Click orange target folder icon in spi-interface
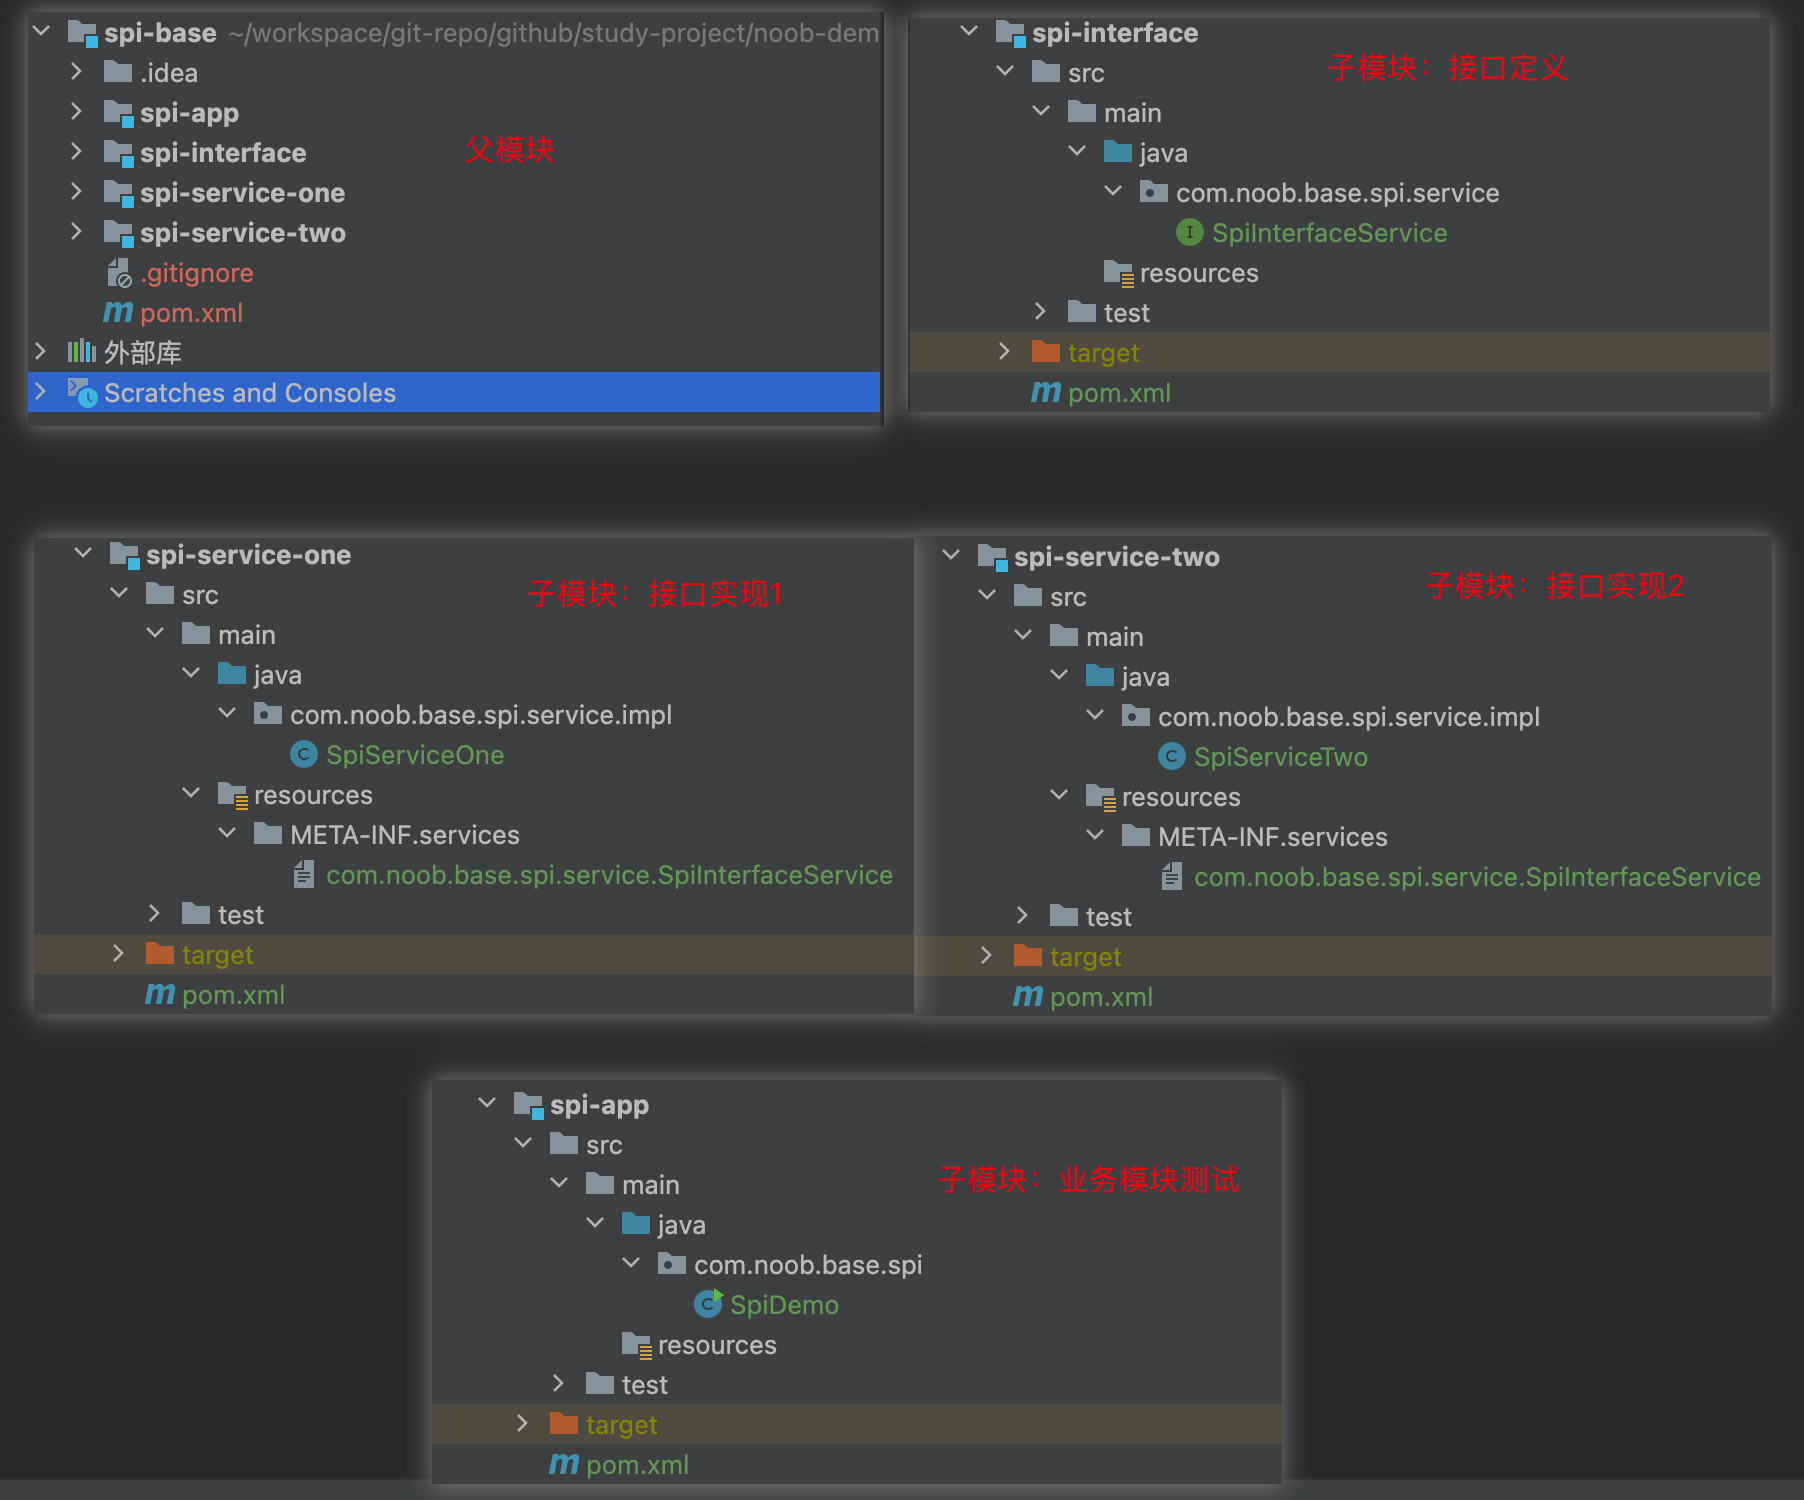This screenshot has width=1804, height=1500. pyautogui.click(x=1046, y=352)
